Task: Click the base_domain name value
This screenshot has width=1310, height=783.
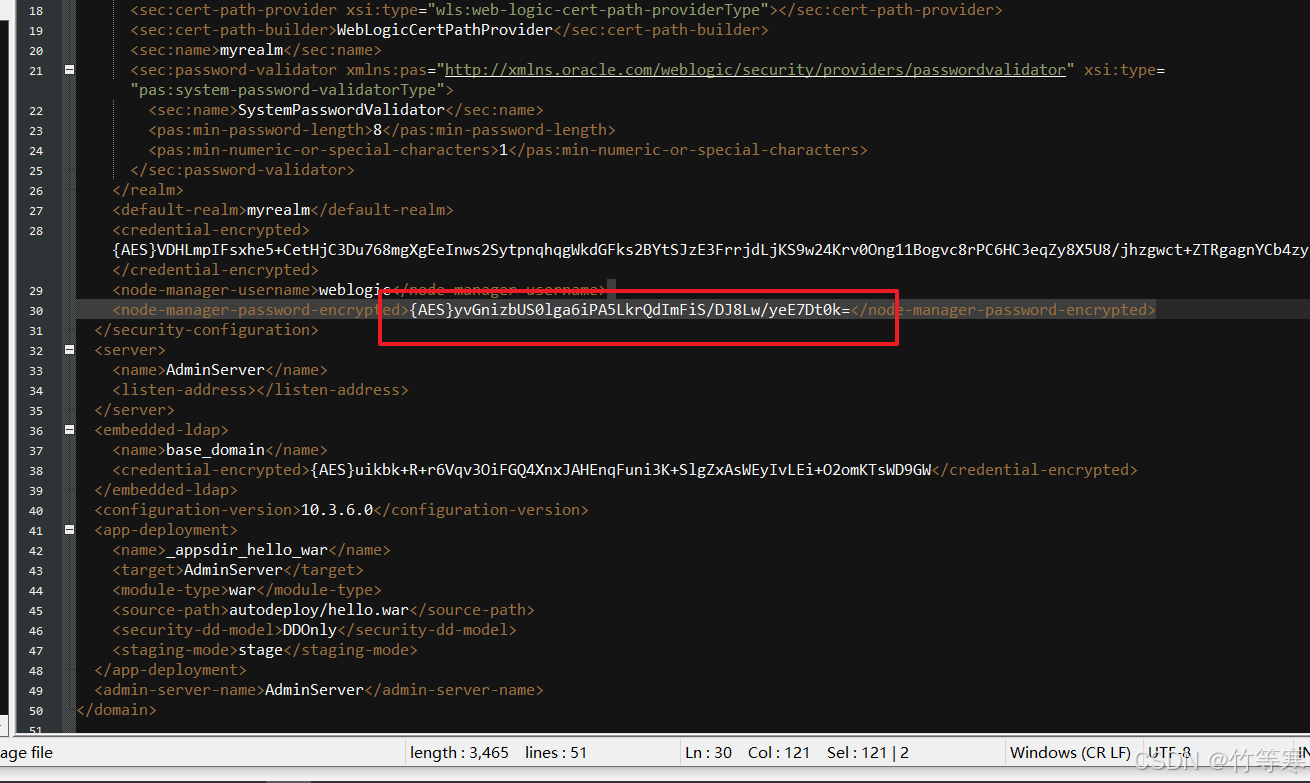Action: pos(215,450)
